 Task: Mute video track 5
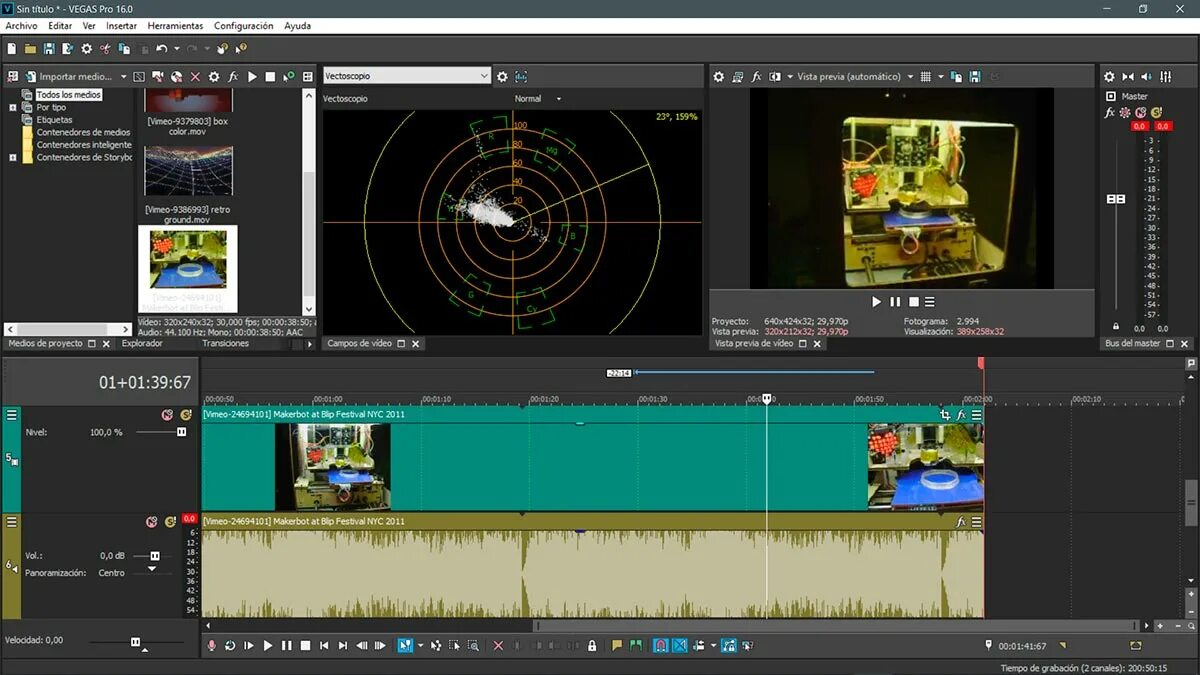[x=167, y=414]
